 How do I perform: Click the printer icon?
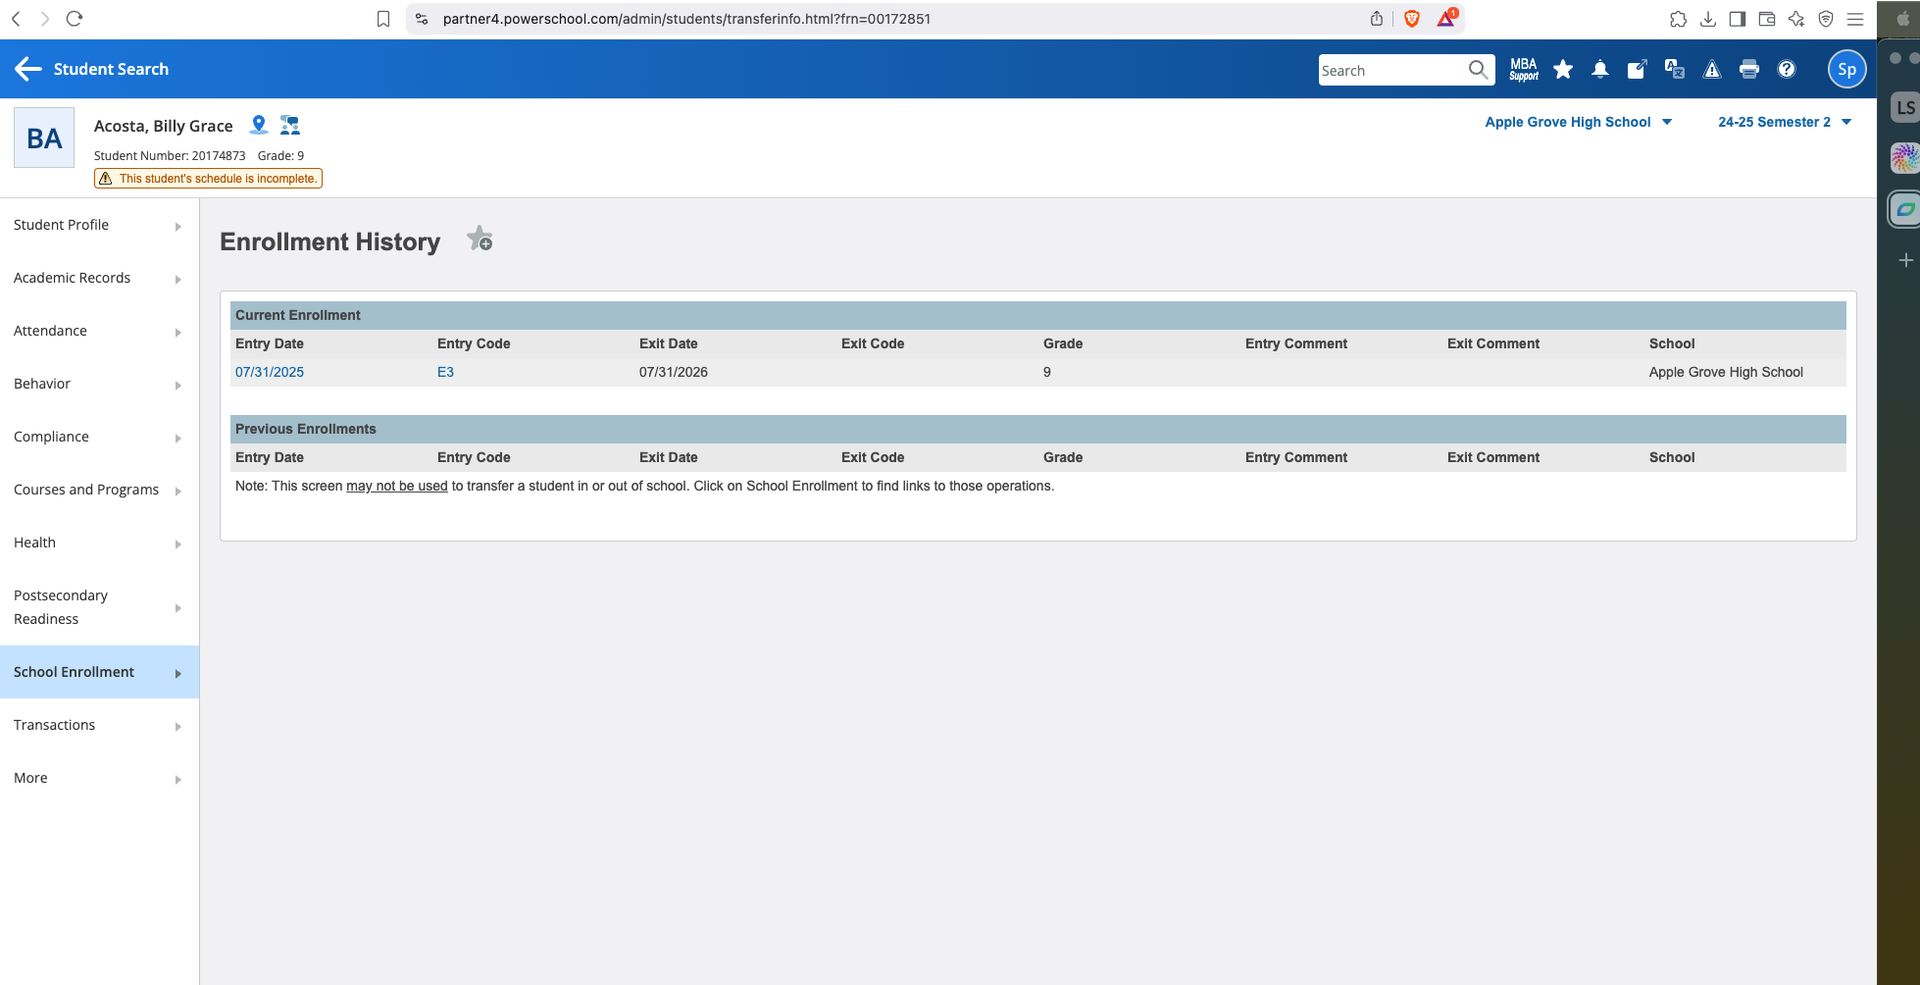pos(1749,69)
